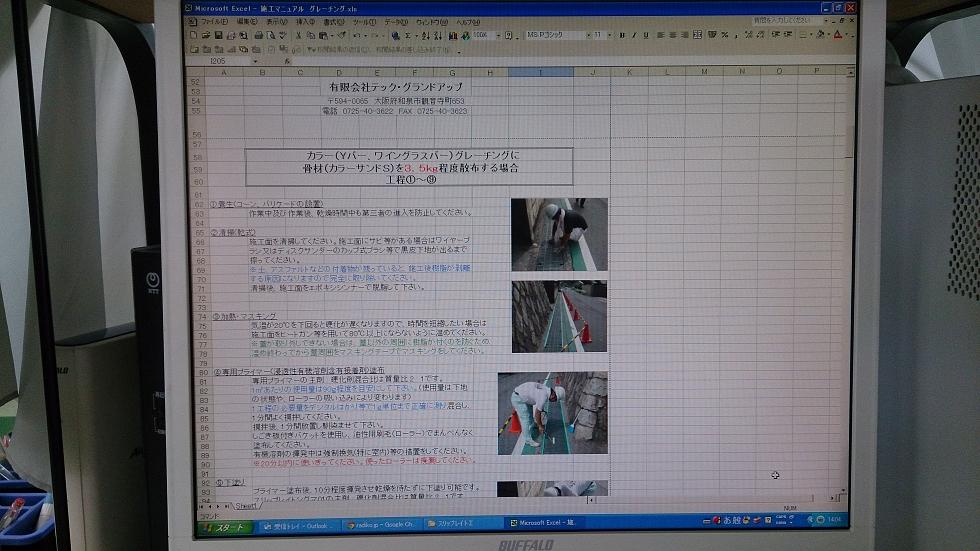Activate the Format Painter brush
The image size is (980, 551).
pos(341,35)
